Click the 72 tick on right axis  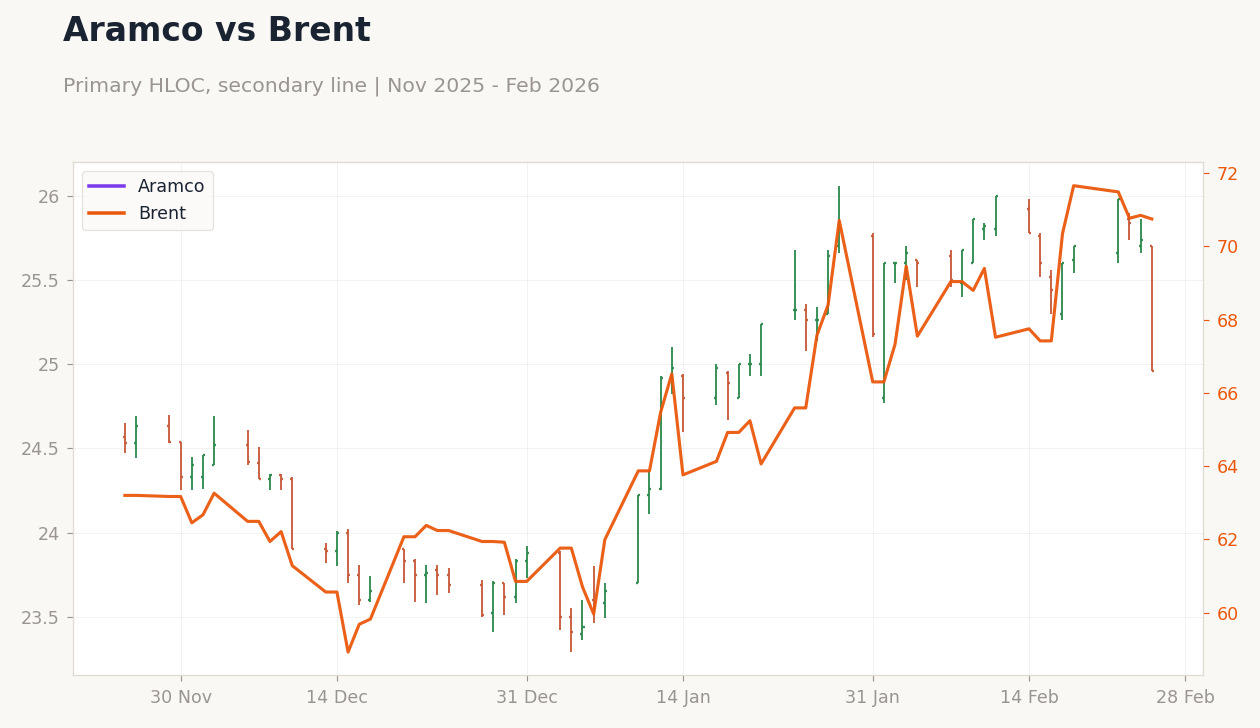click(x=1227, y=174)
